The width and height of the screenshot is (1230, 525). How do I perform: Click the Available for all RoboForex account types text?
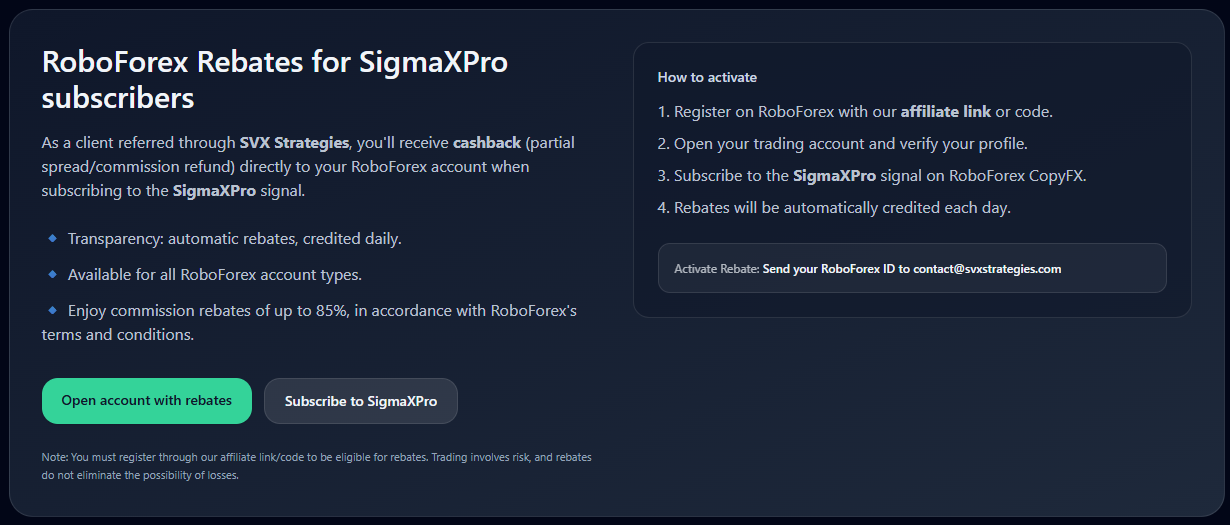(x=215, y=275)
